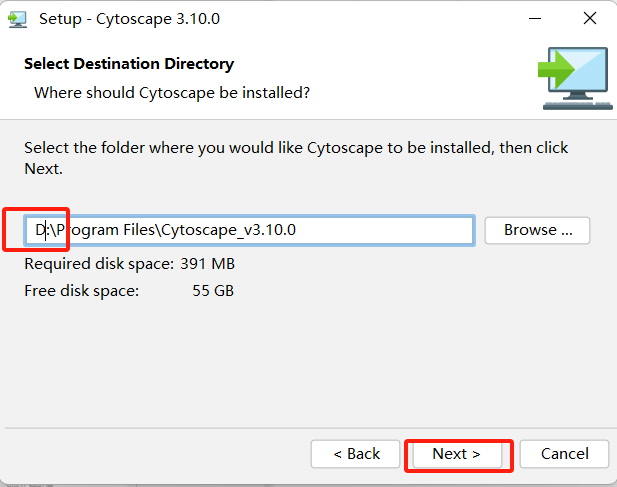Open the Browse folder dialog

[537, 230]
